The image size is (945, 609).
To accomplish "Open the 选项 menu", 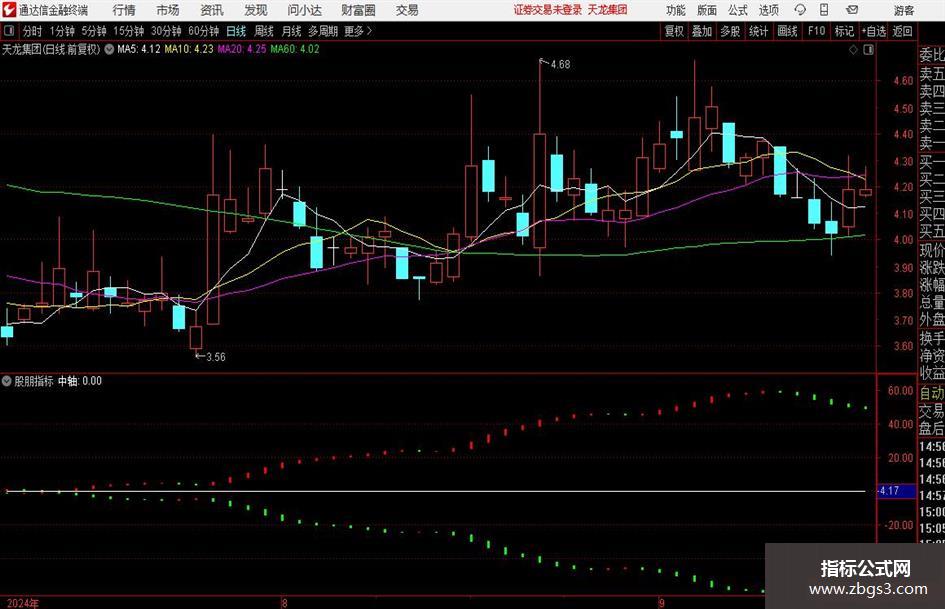I will (x=769, y=10).
